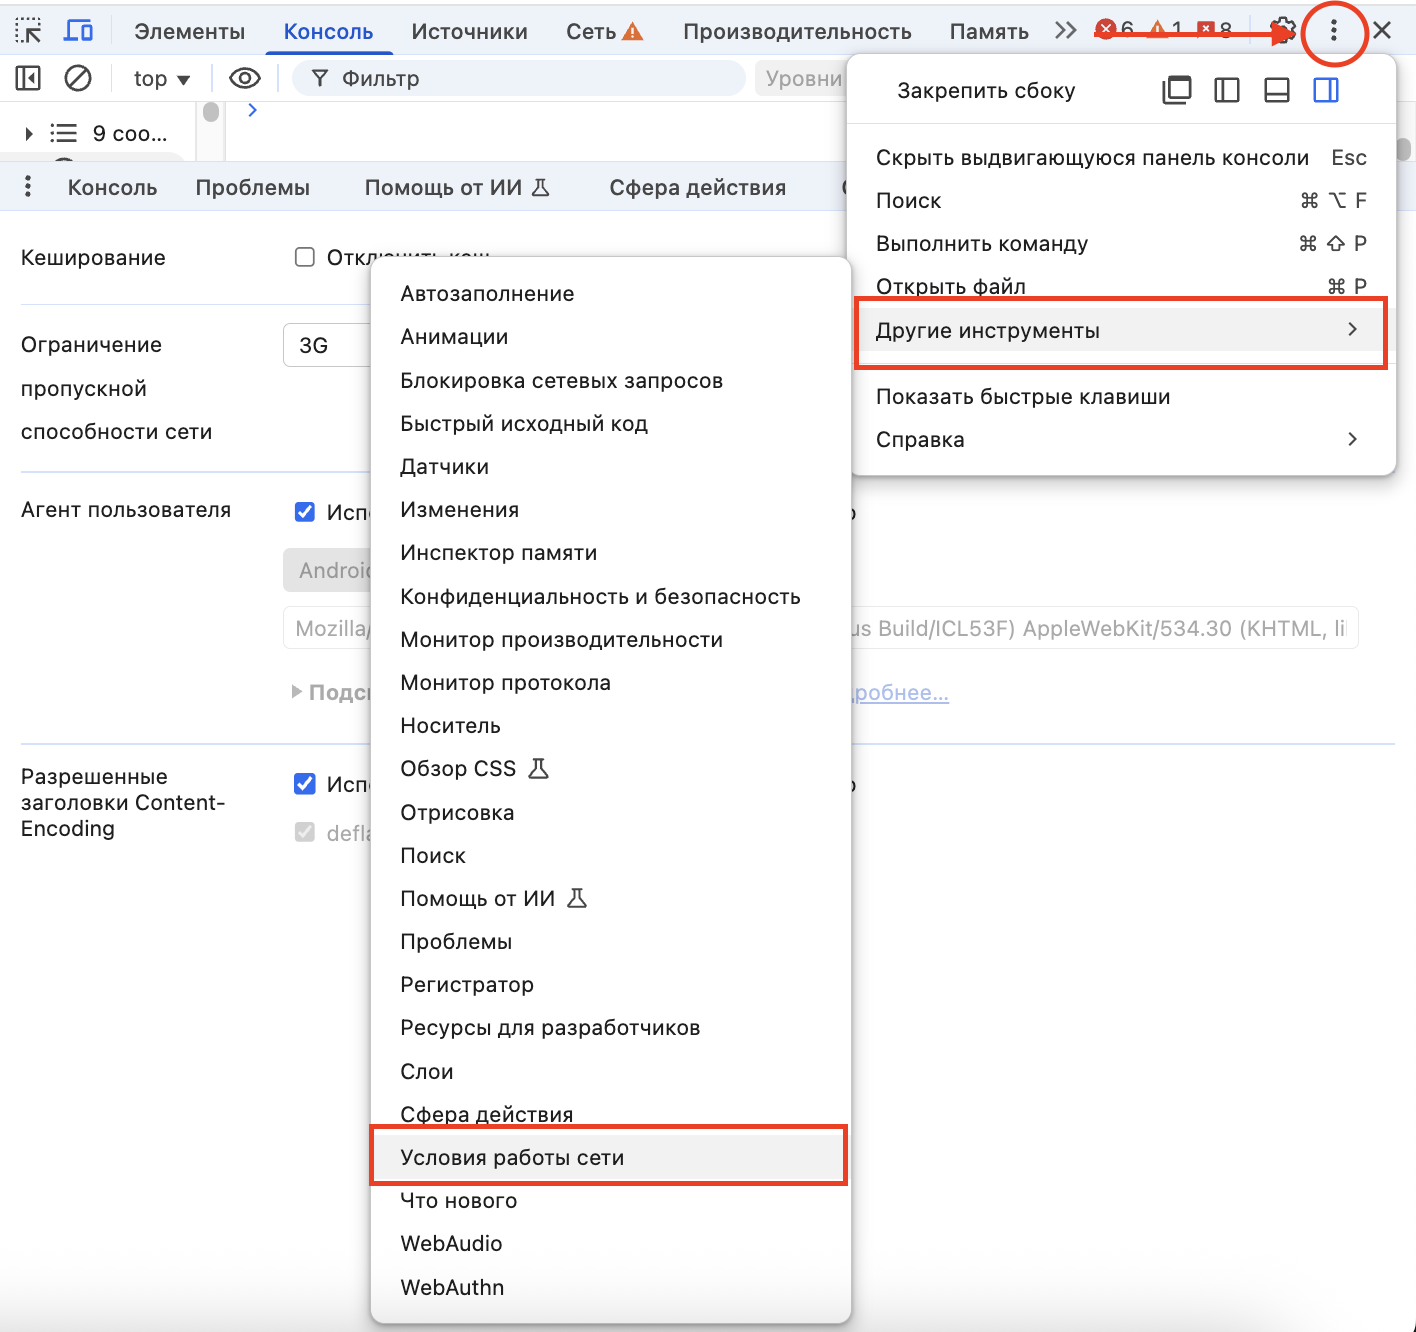Image resolution: width=1416 pixels, height=1332 pixels.
Task: Open the DevTools settings gear
Action: pyautogui.click(x=1283, y=30)
